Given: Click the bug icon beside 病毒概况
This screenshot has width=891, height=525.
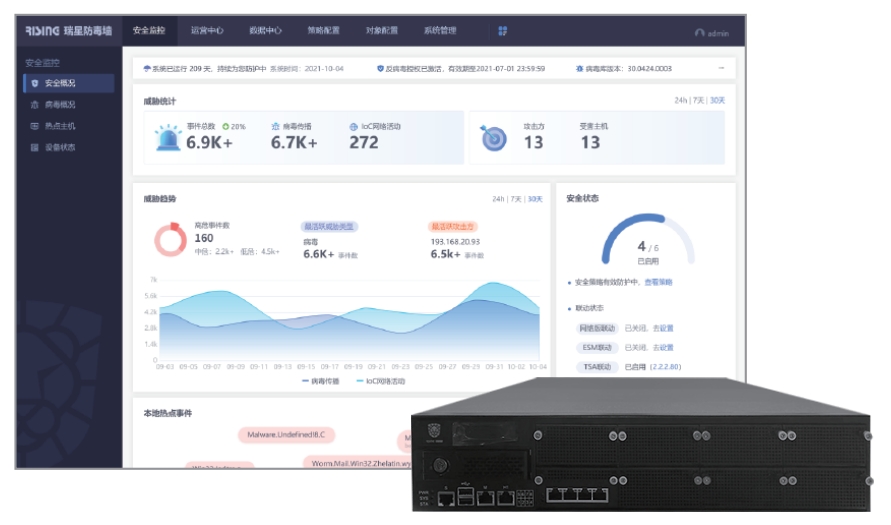Looking at the screenshot, I should click(x=35, y=105).
